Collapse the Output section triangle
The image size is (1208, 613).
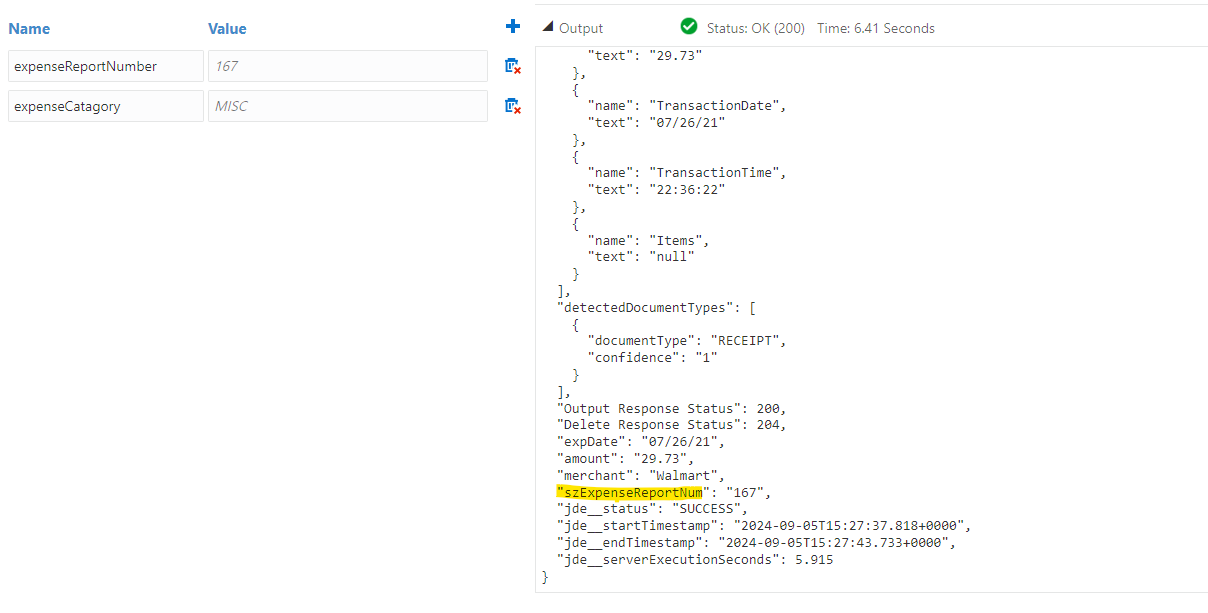(x=547, y=28)
